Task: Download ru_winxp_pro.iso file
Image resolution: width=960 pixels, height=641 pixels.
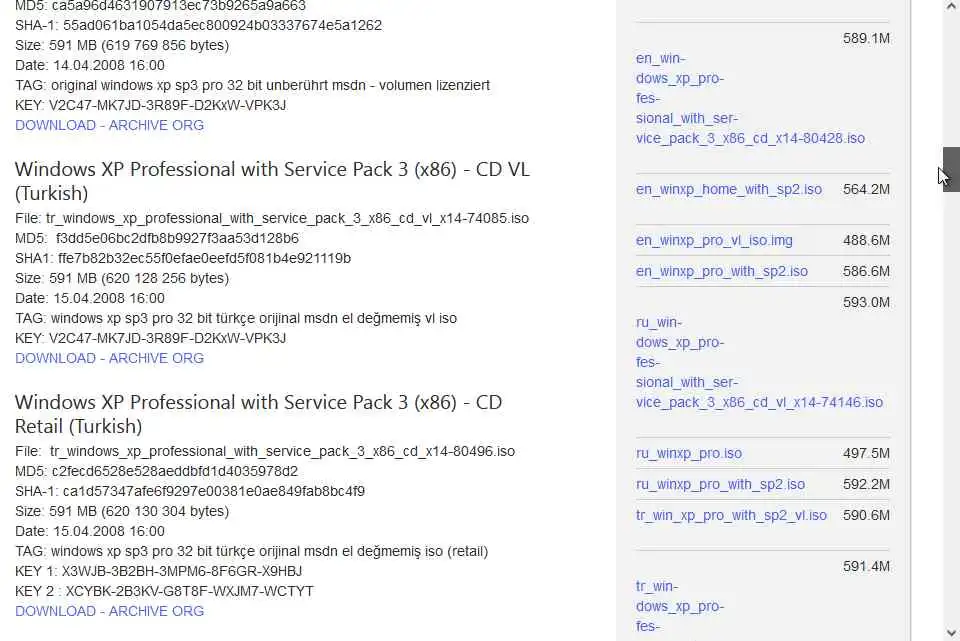Action: [689, 454]
